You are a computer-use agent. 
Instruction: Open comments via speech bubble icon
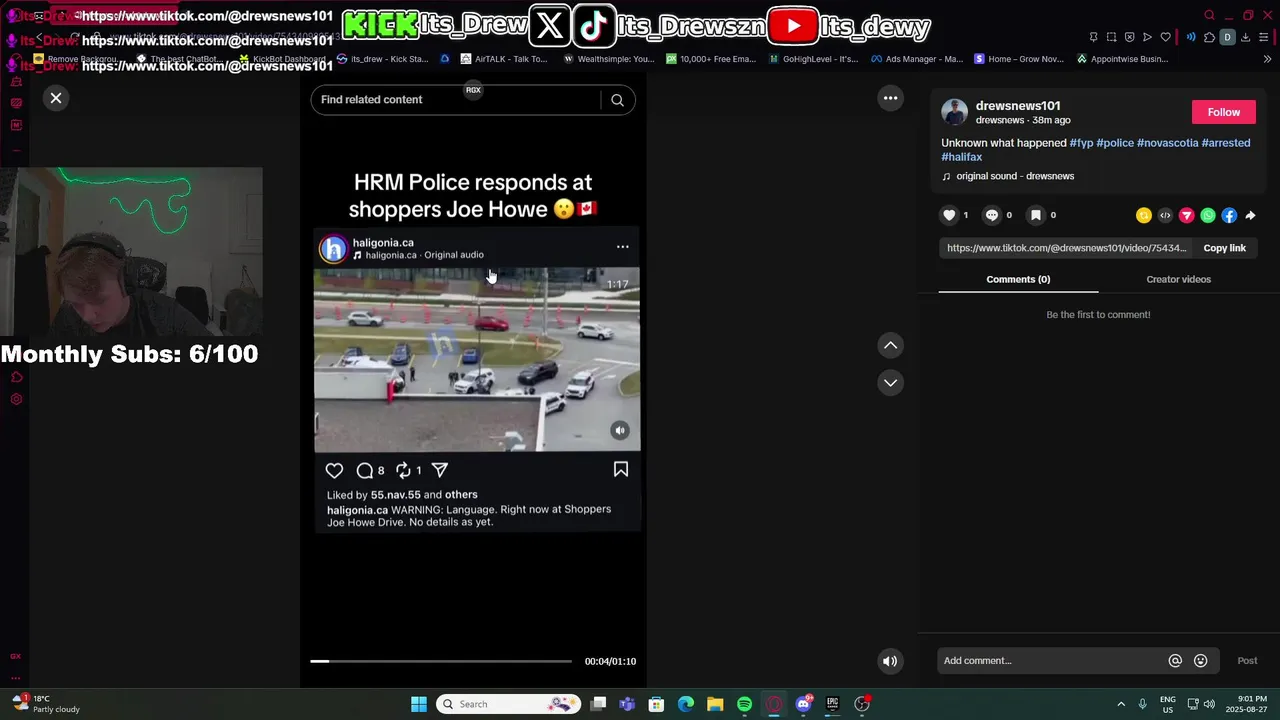(992, 215)
